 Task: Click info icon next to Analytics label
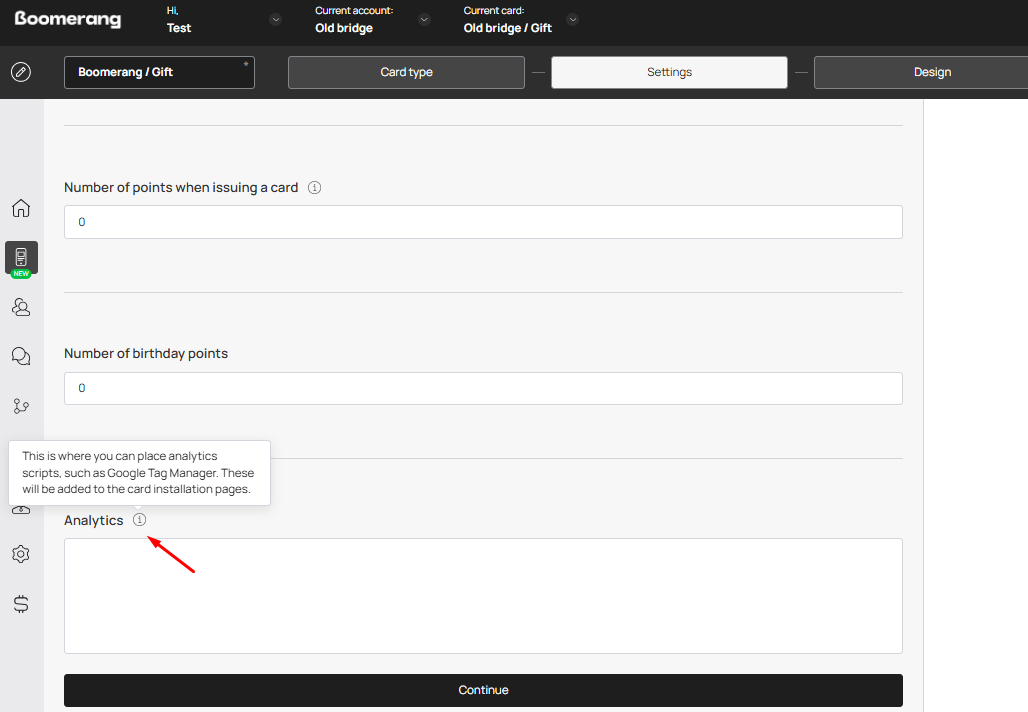(x=140, y=520)
